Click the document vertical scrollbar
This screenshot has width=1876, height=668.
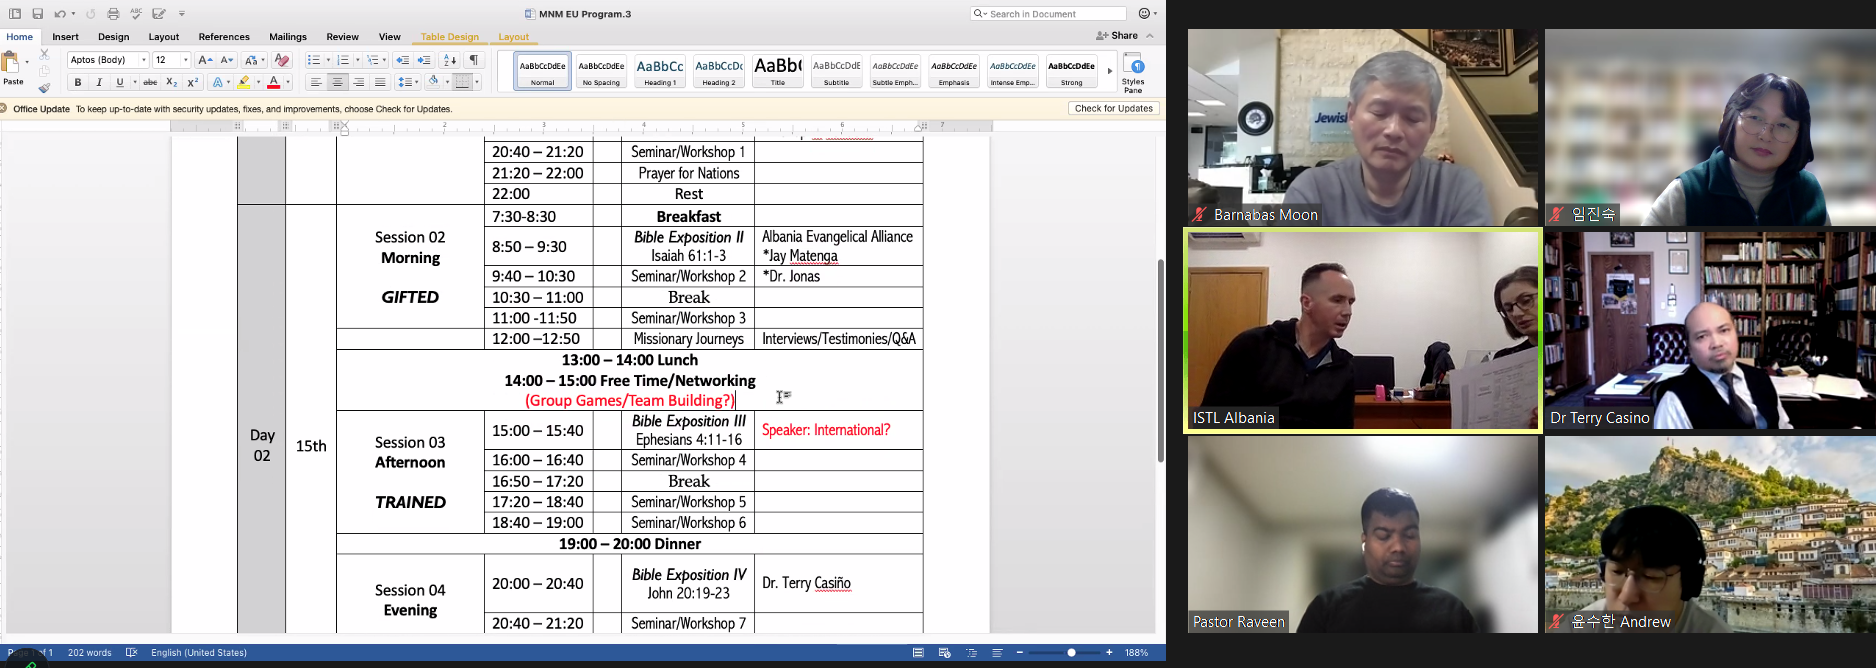(x=1160, y=361)
